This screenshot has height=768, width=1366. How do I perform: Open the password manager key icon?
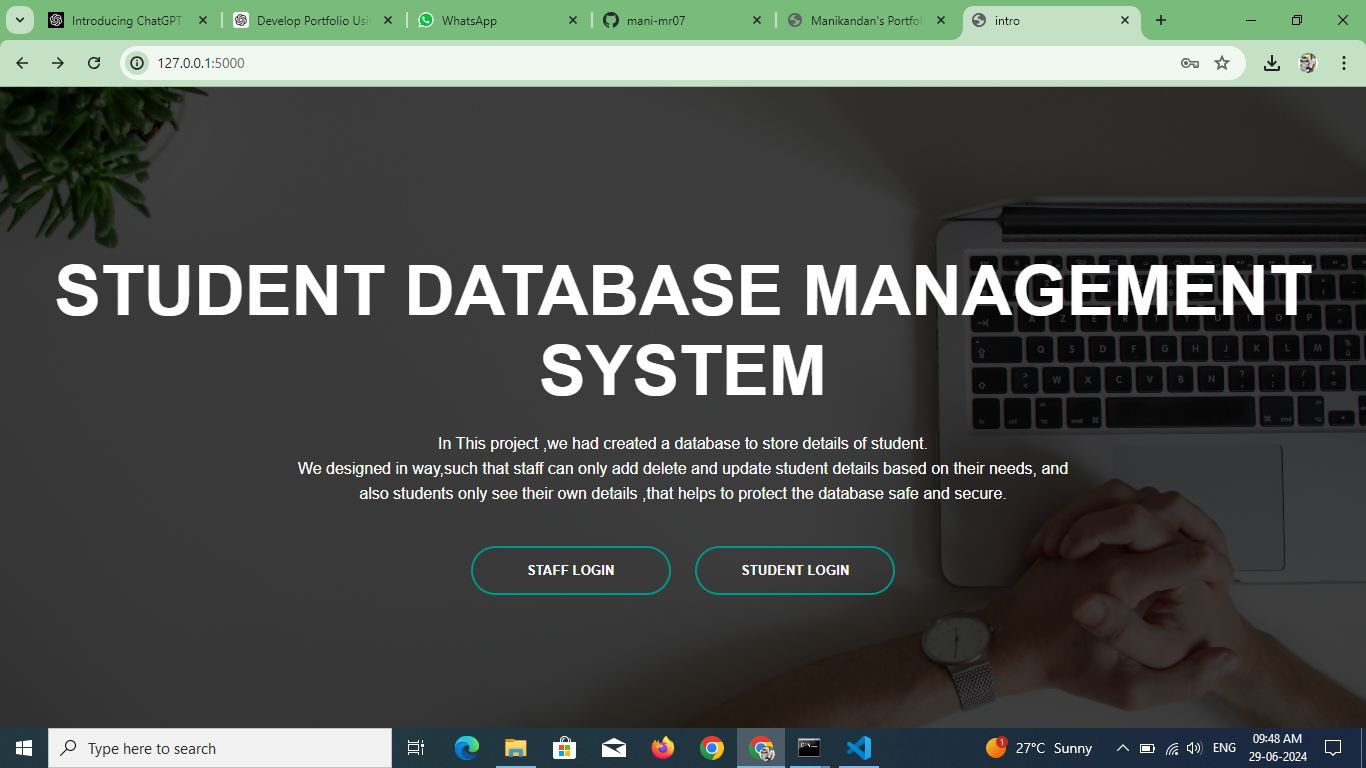point(1190,63)
